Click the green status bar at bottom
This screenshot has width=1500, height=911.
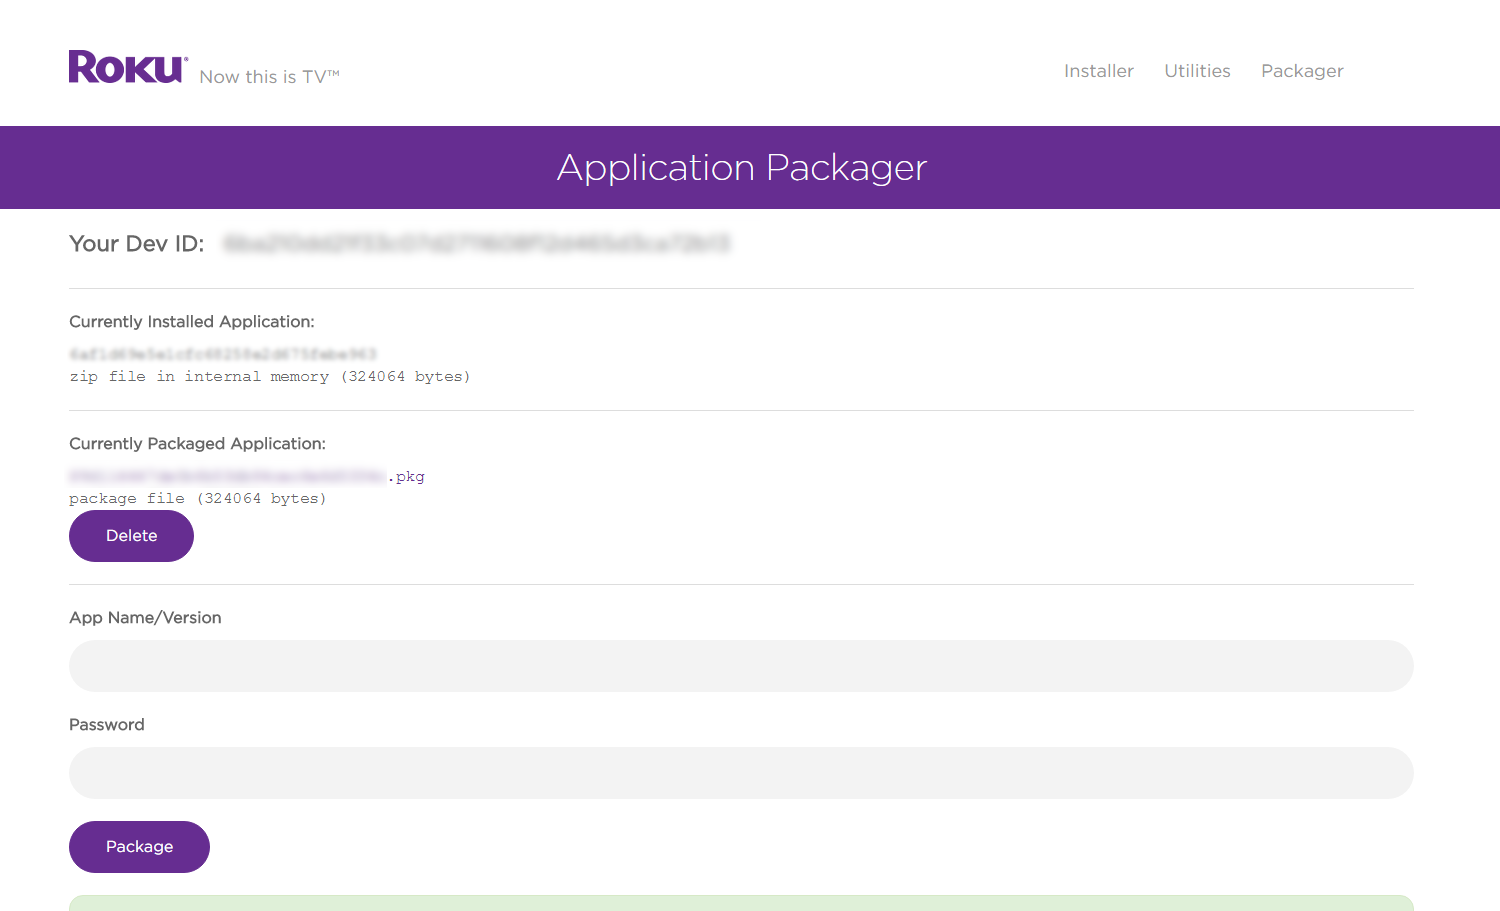coord(741,903)
